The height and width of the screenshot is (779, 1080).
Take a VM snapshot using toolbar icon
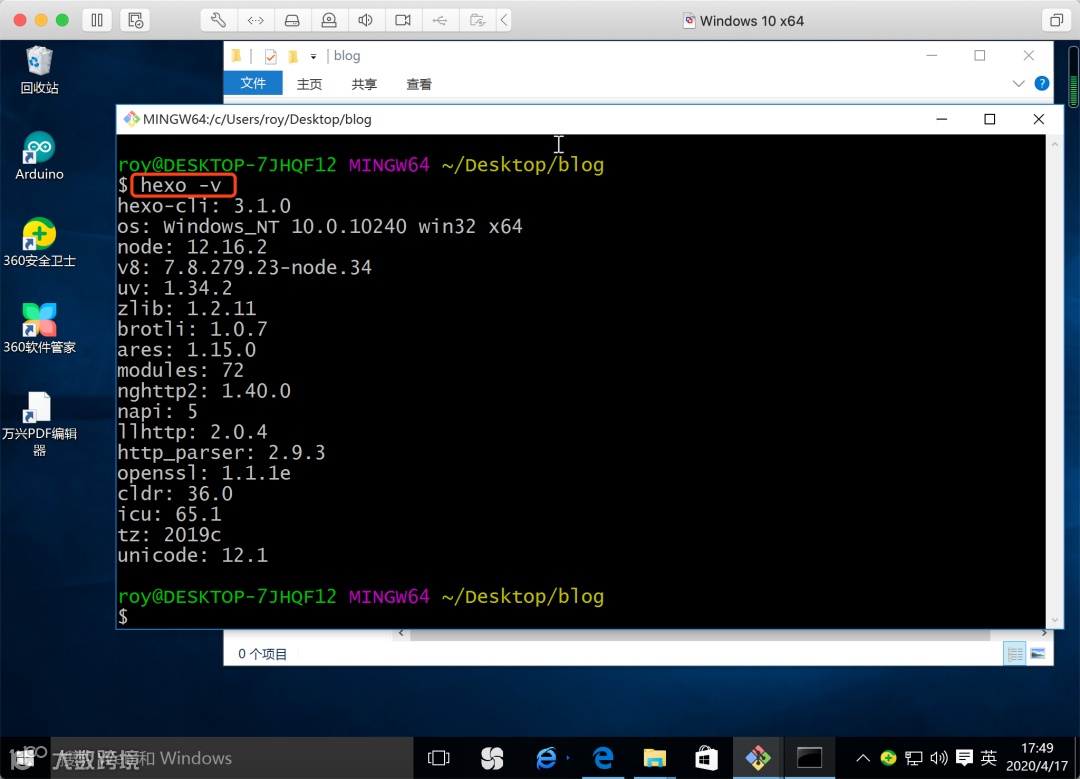[x=135, y=20]
